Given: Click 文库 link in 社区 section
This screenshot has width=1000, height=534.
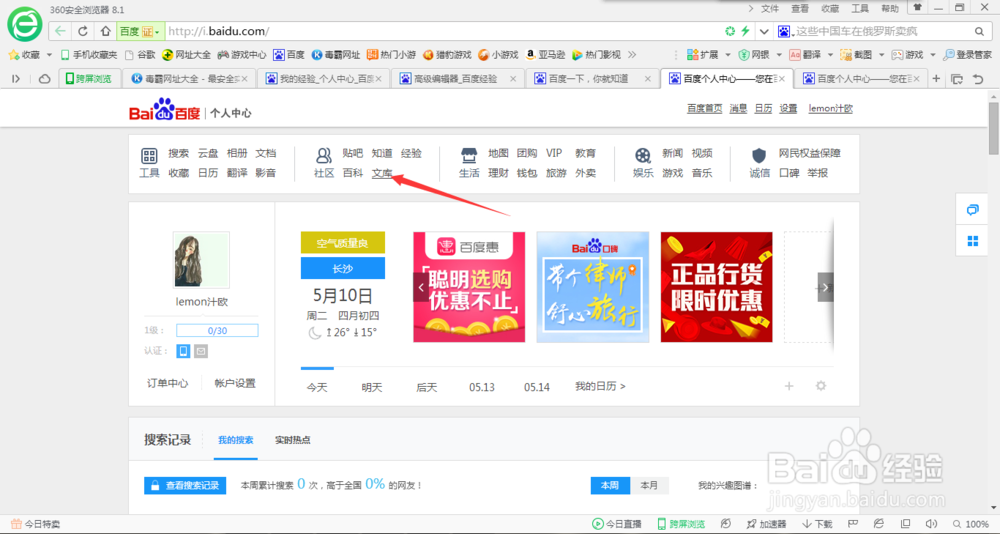Looking at the screenshot, I should (x=382, y=173).
